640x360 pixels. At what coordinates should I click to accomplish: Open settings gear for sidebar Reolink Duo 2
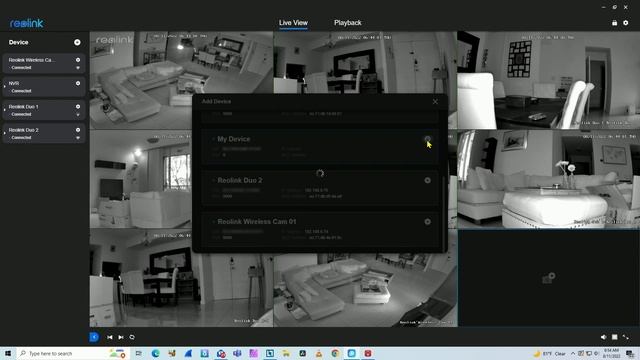click(x=78, y=130)
